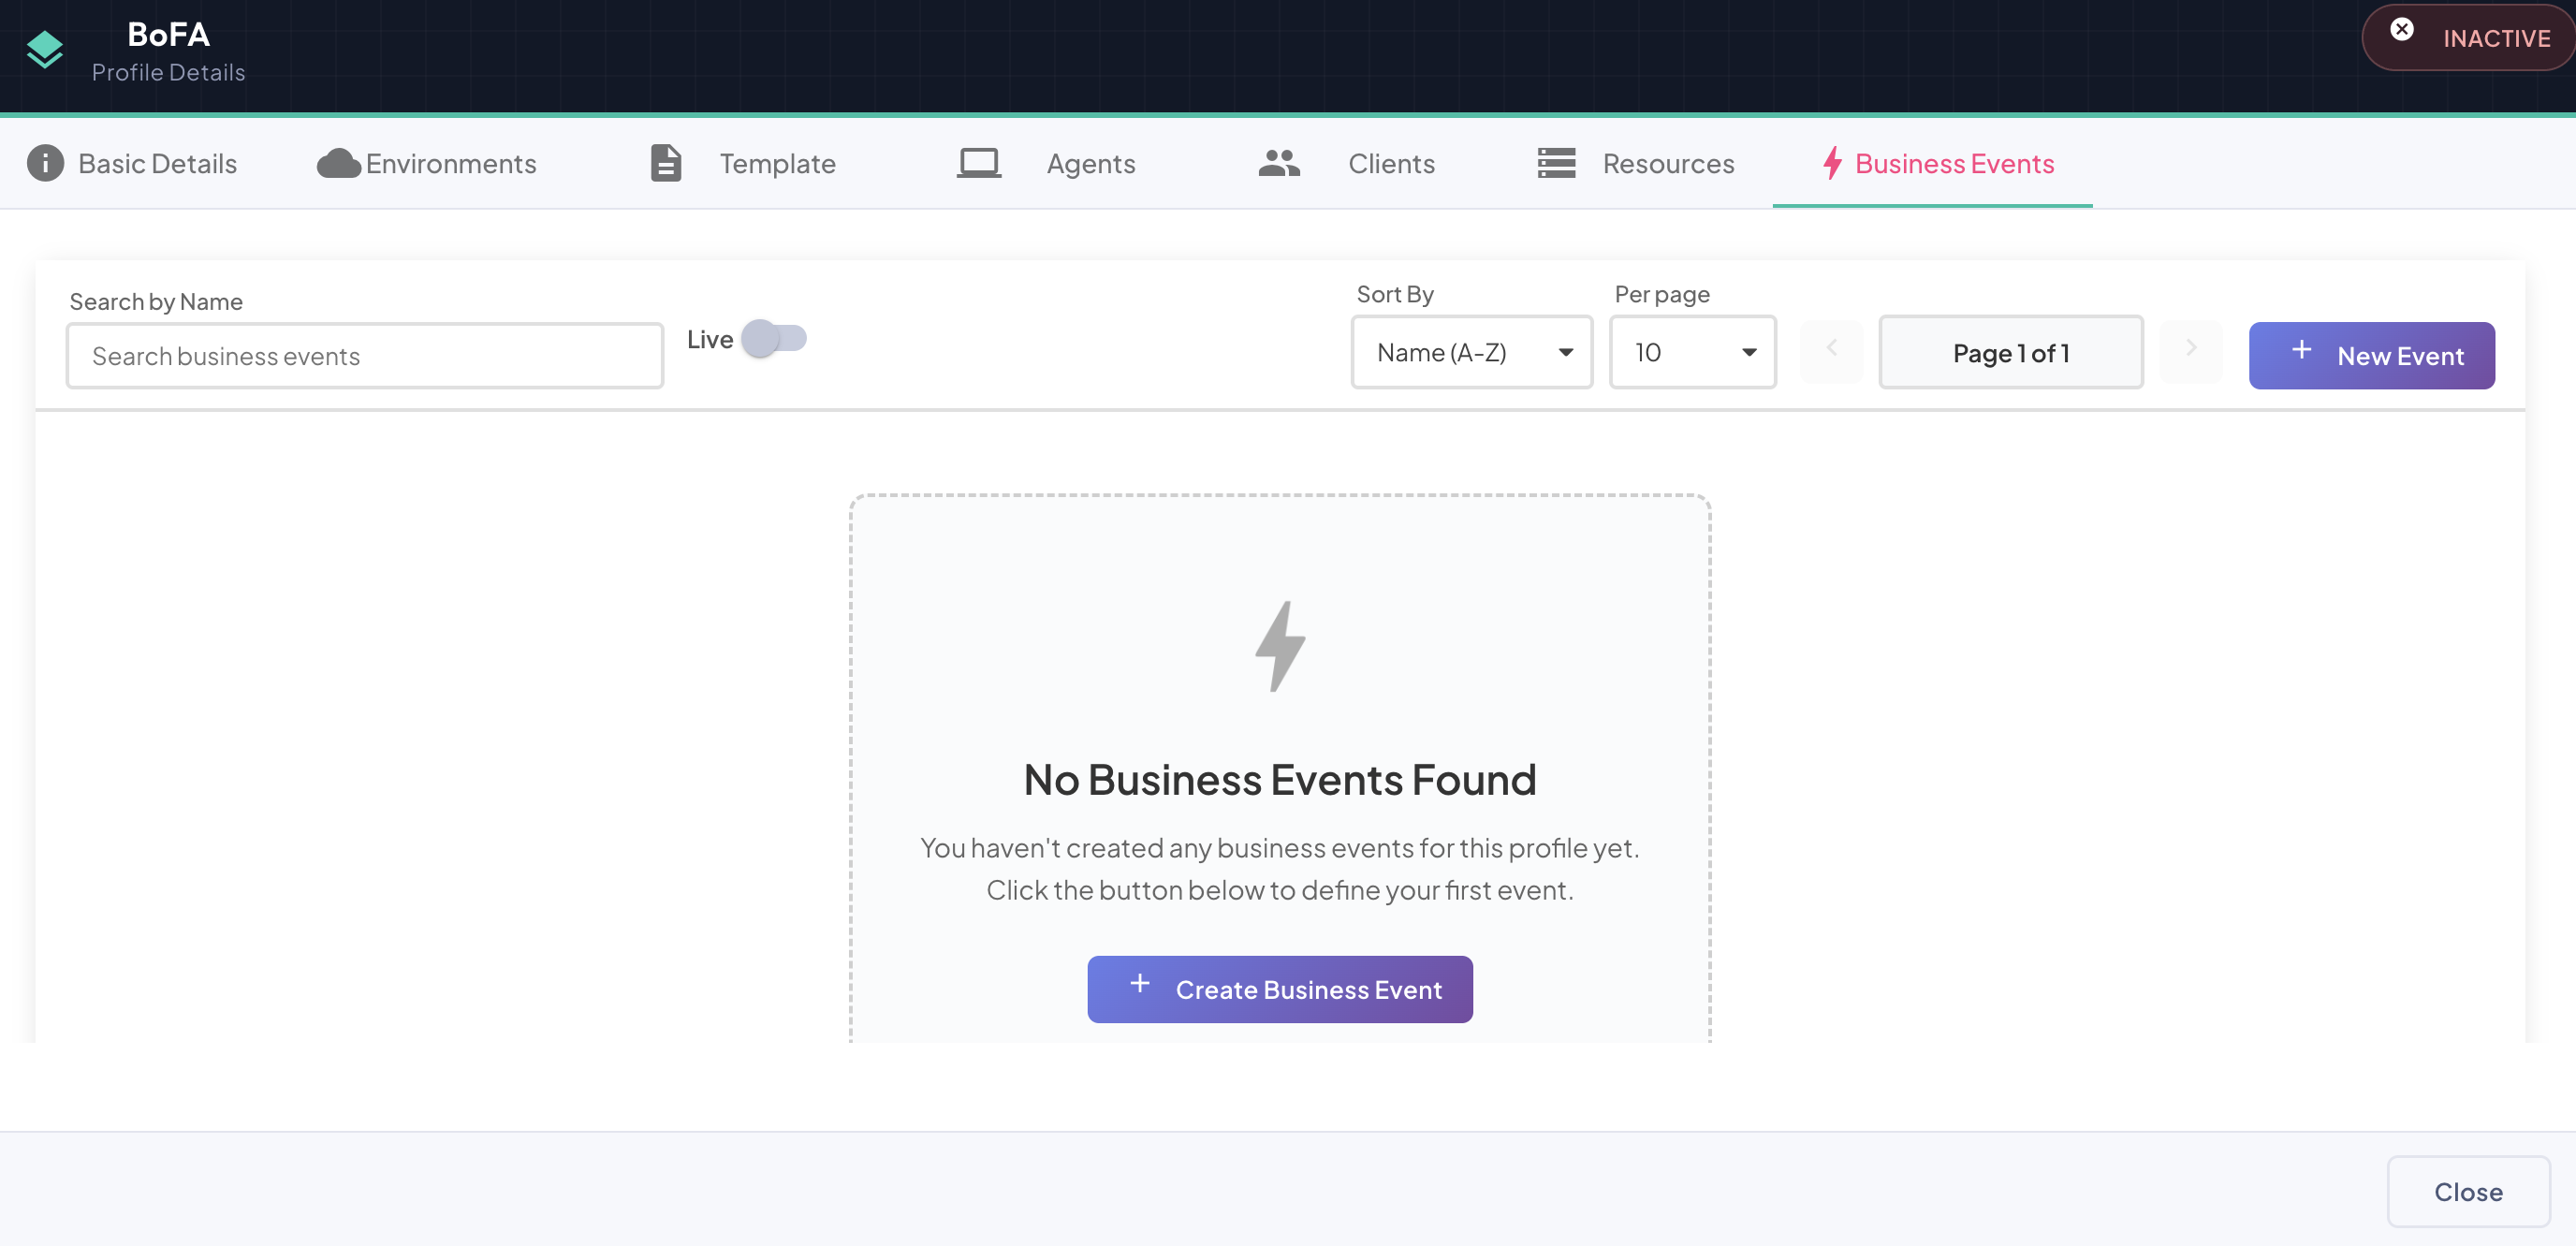Click the storage icon beside Resources
The image size is (2576, 1246).
tap(1556, 163)
